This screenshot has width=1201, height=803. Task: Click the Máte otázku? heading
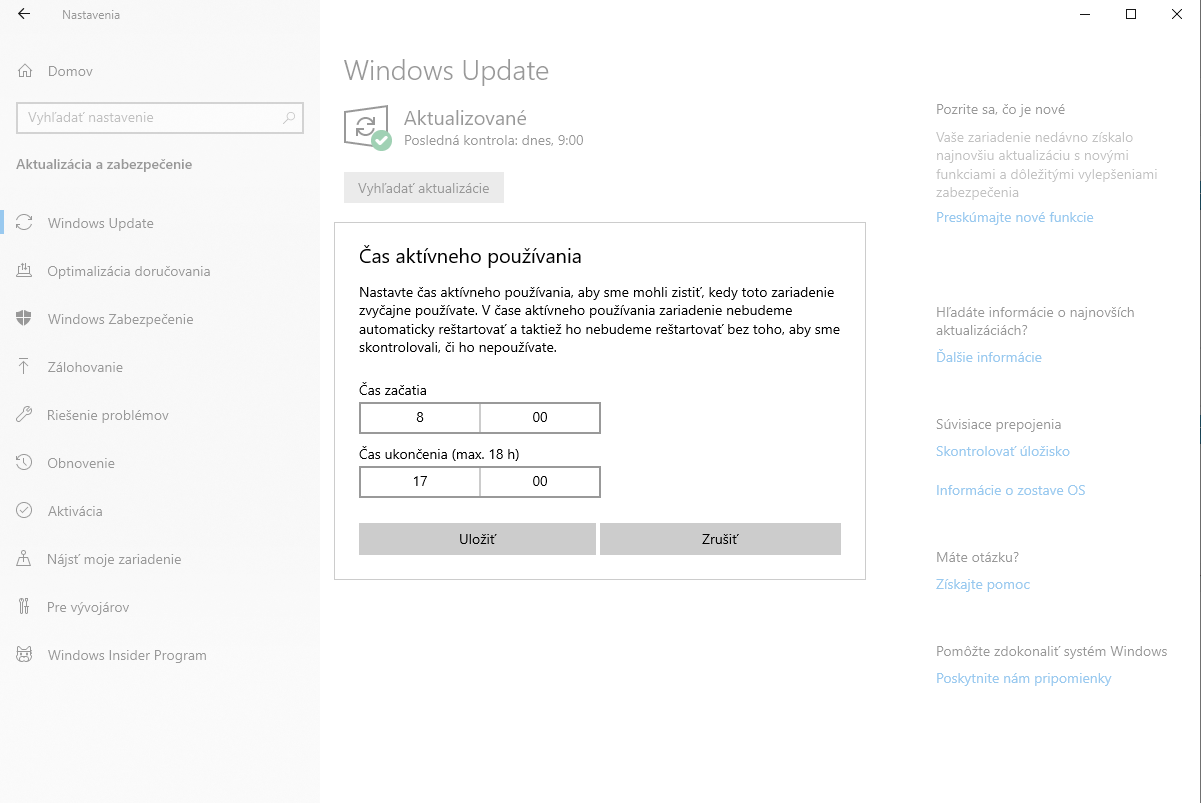pos(977,557)
